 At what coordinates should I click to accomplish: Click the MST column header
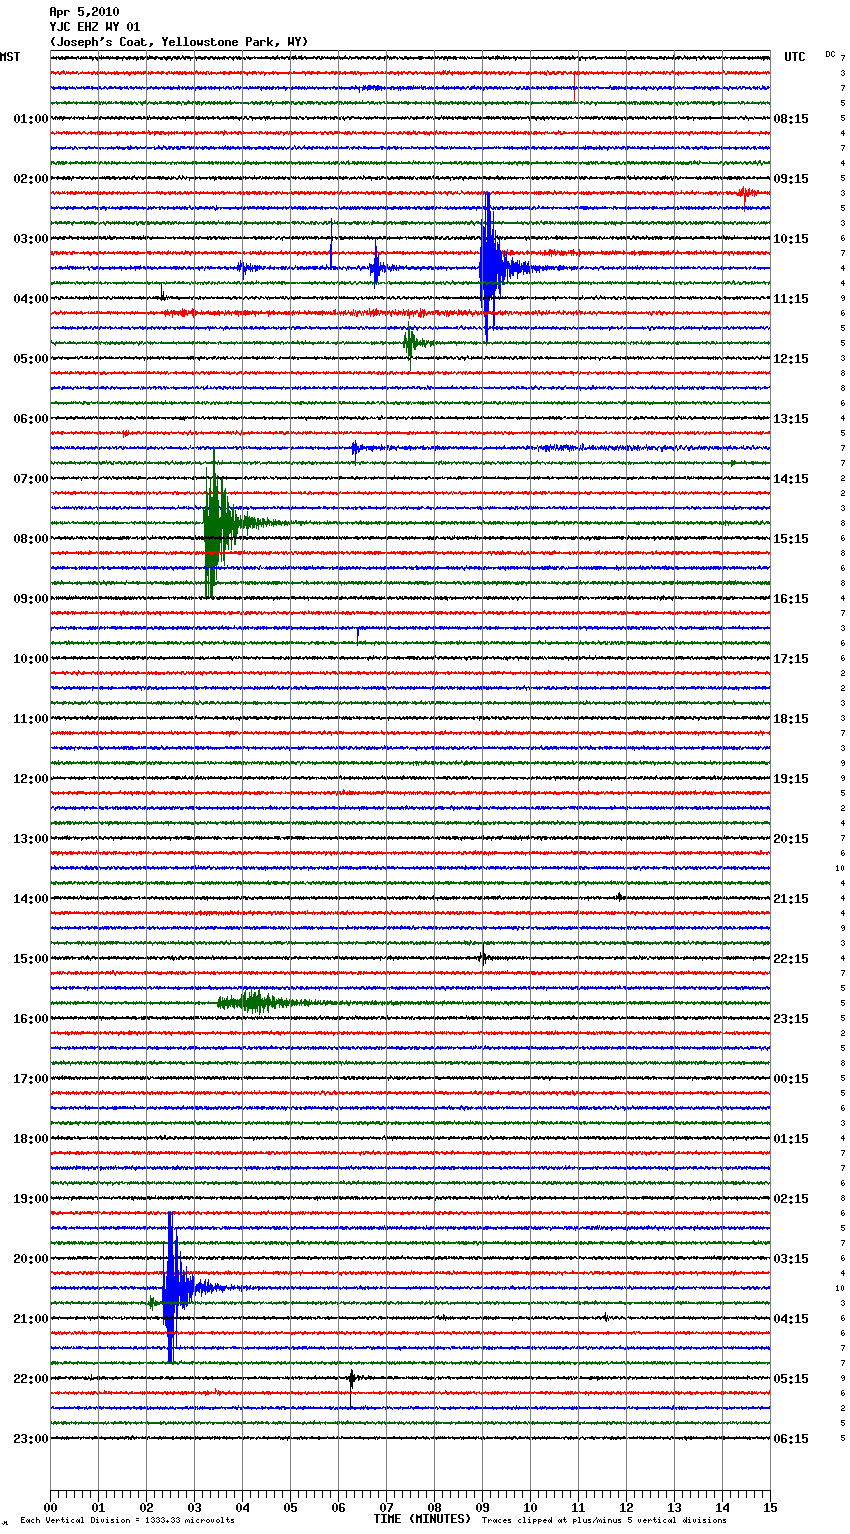pos(10,57)
